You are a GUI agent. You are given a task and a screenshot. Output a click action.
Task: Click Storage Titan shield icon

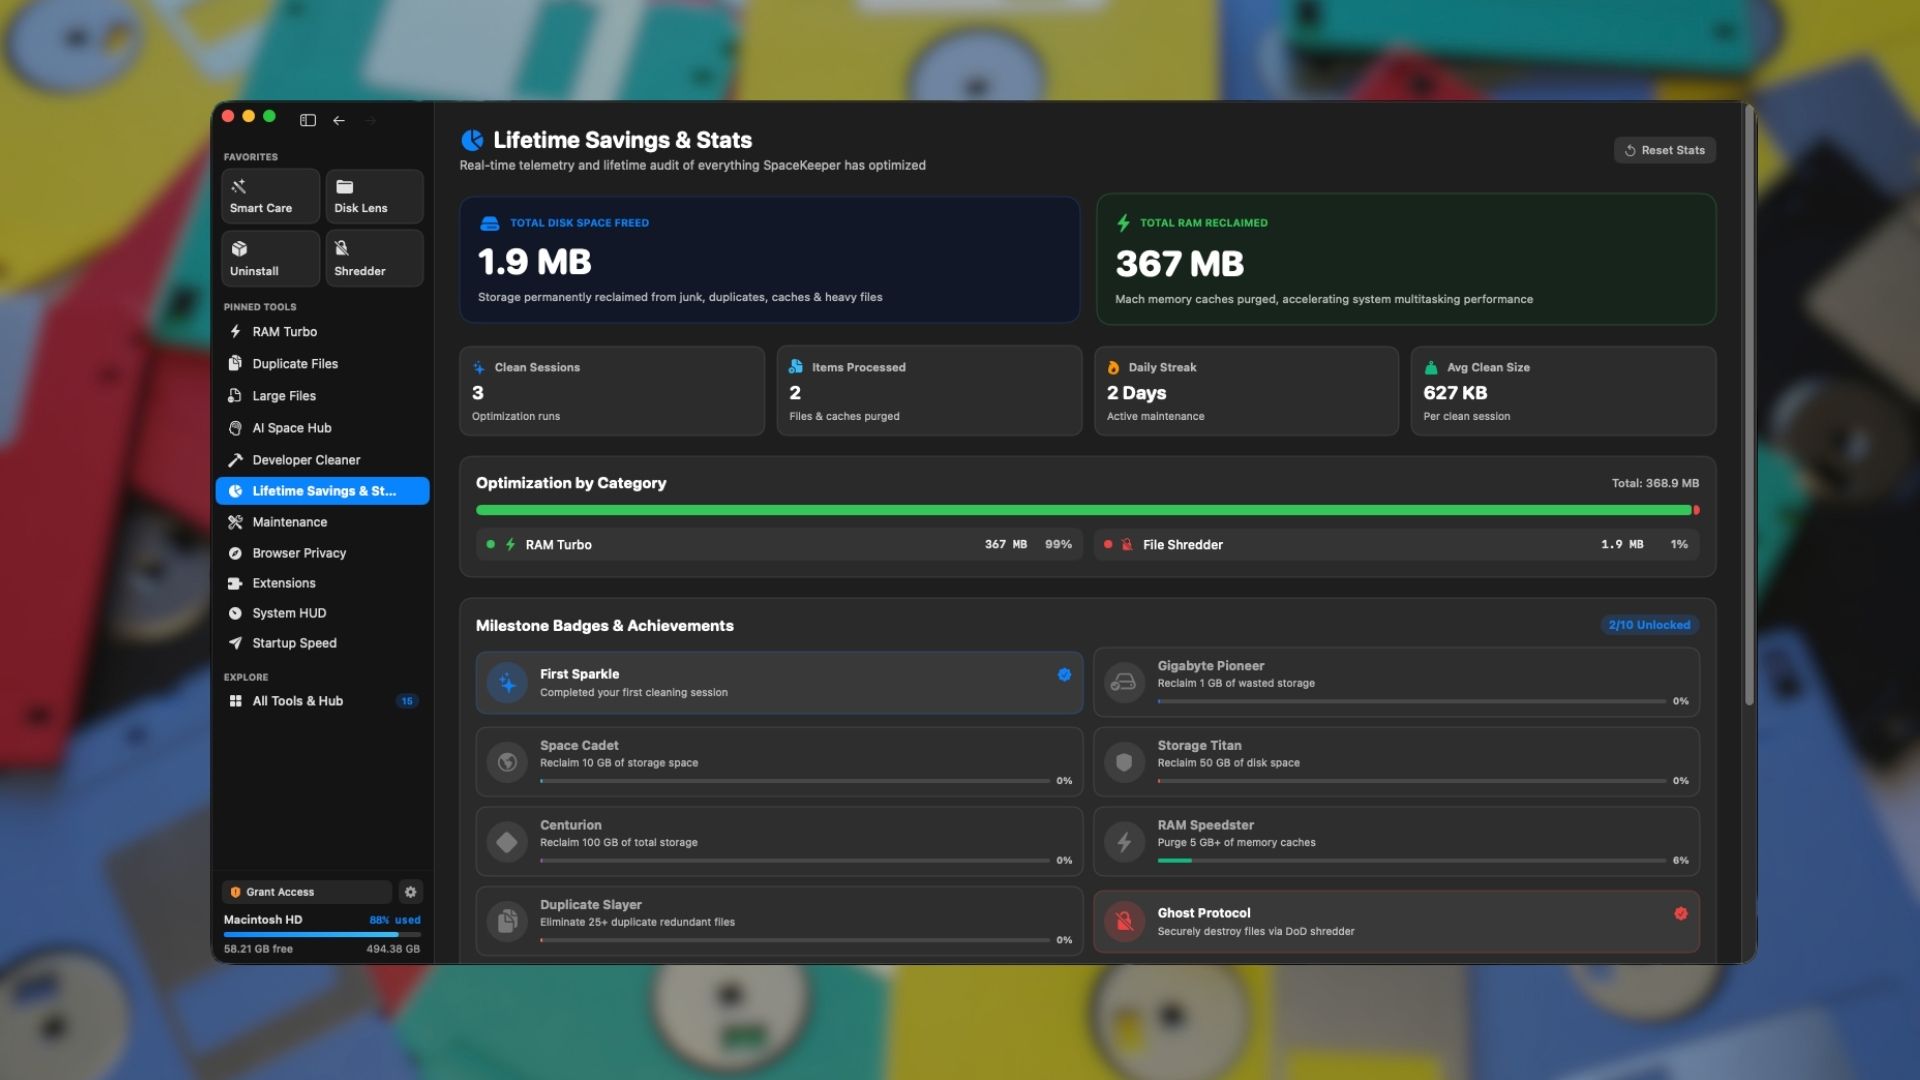[1124, 762]
